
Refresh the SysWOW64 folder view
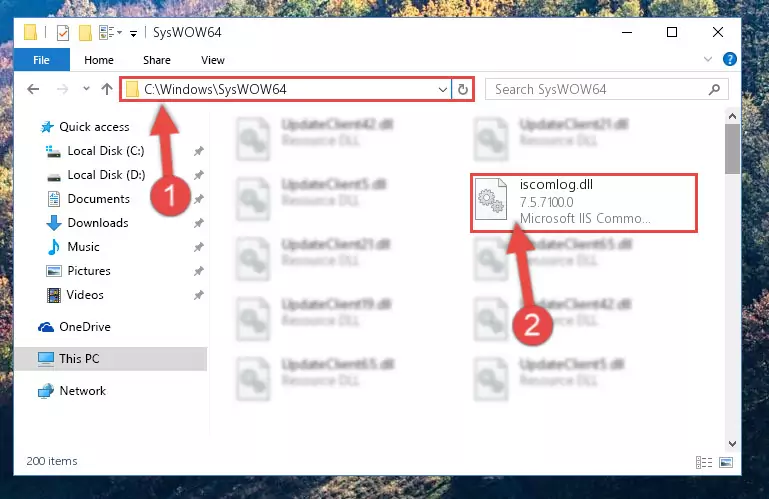[x=462, y=89]
